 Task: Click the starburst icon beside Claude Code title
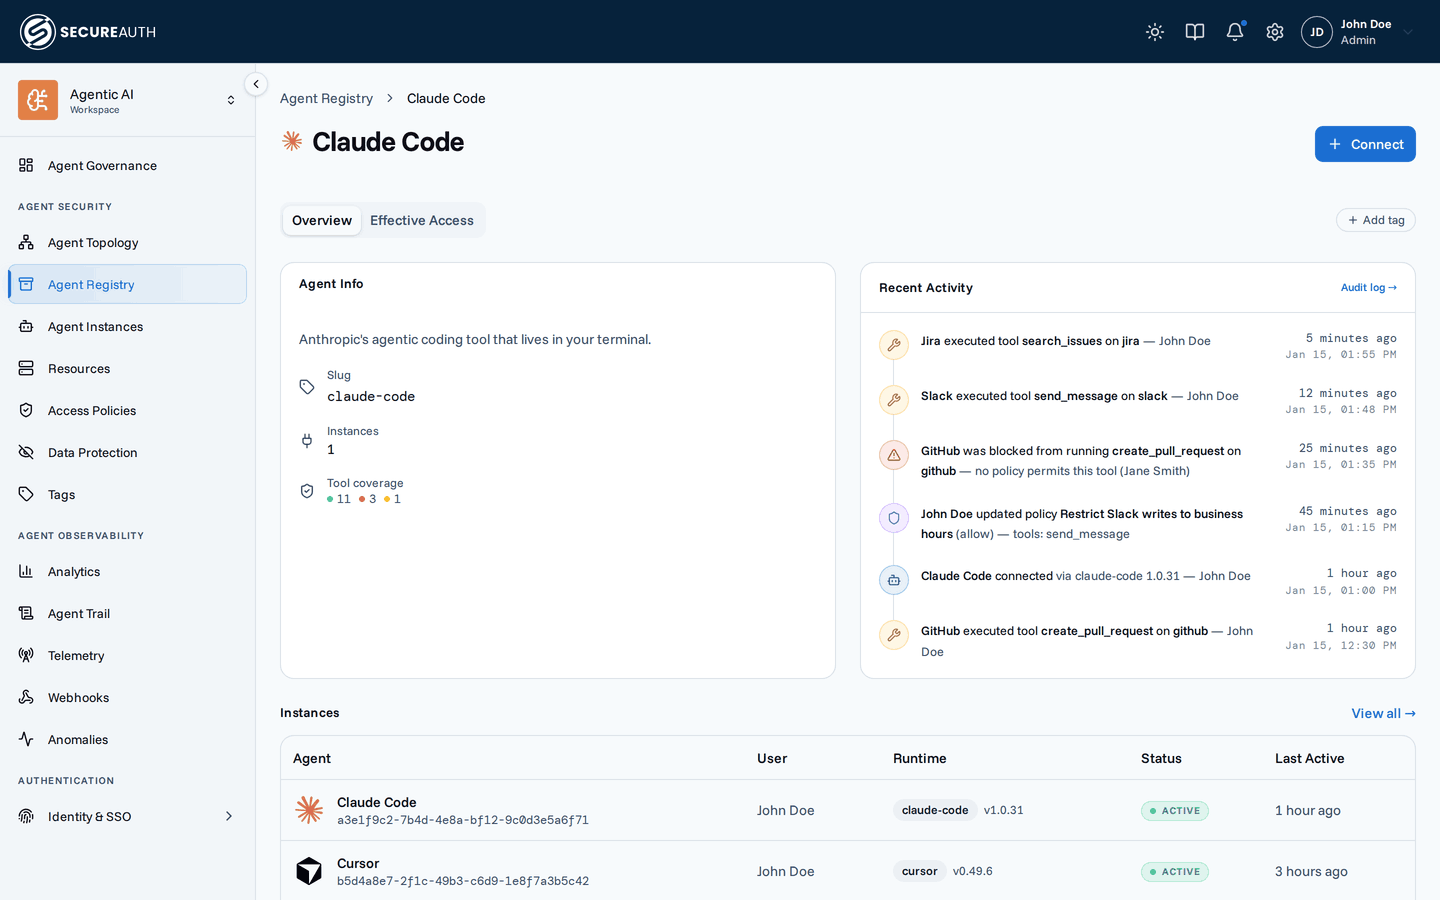(x=292, y=141)
